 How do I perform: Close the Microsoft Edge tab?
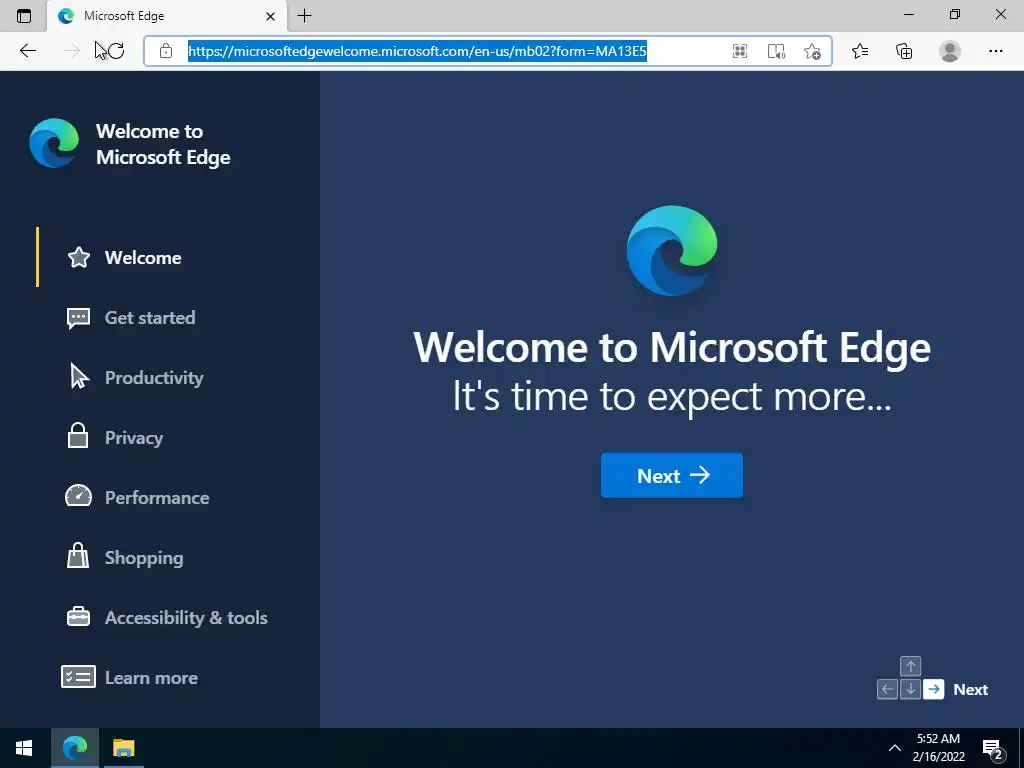click(x=270, y=16)
